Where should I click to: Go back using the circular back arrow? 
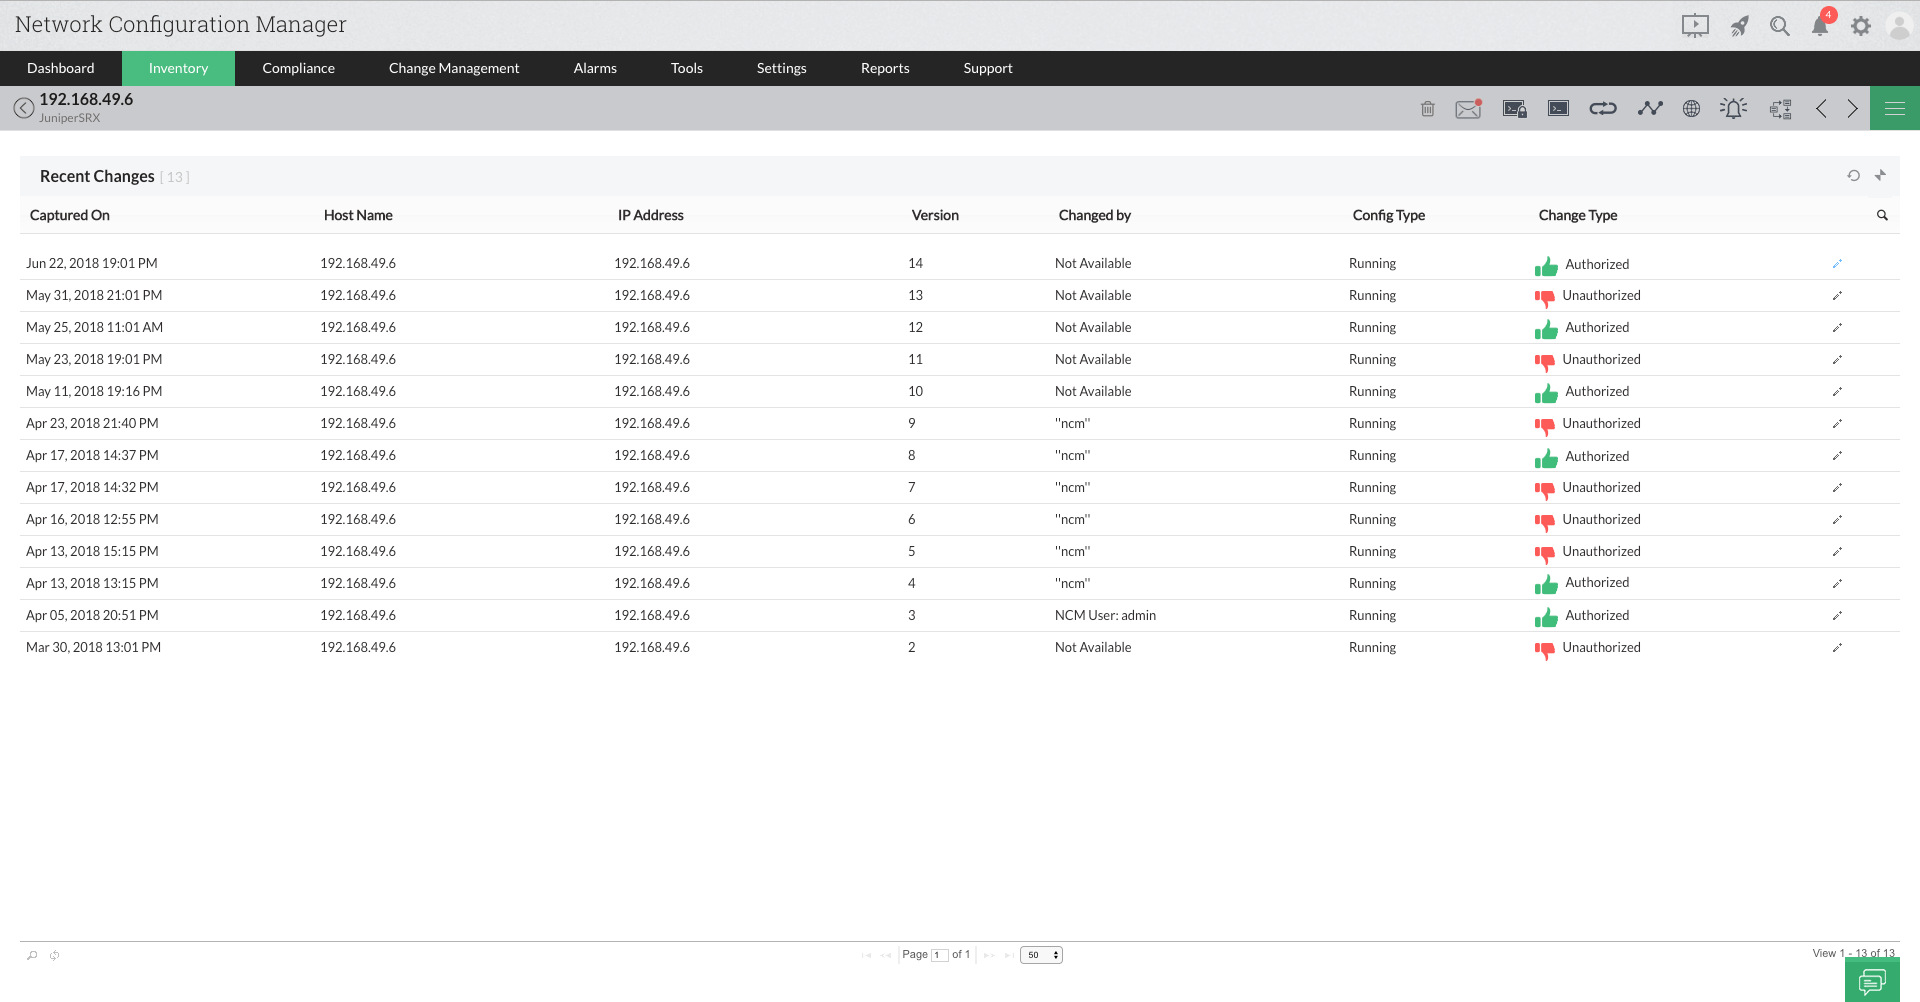tap(24, 107)
